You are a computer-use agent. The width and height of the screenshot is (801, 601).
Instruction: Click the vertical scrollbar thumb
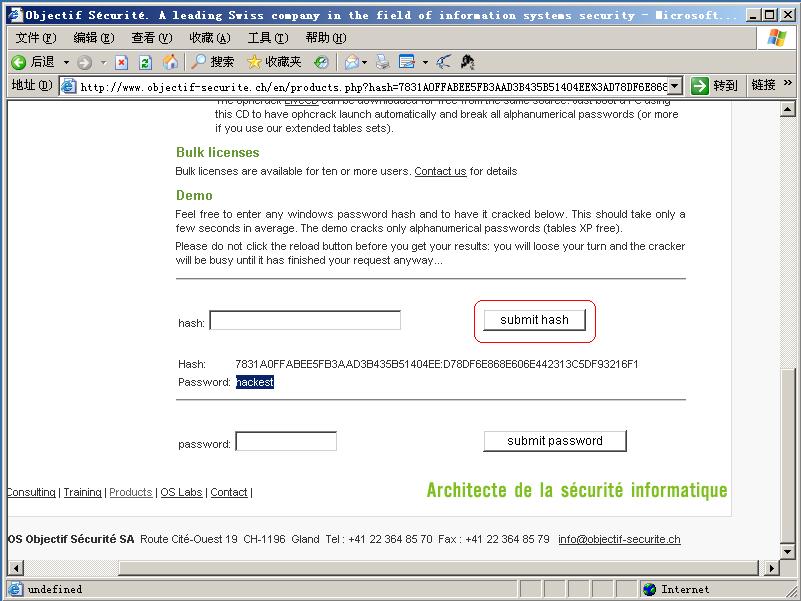coord(788,456)
